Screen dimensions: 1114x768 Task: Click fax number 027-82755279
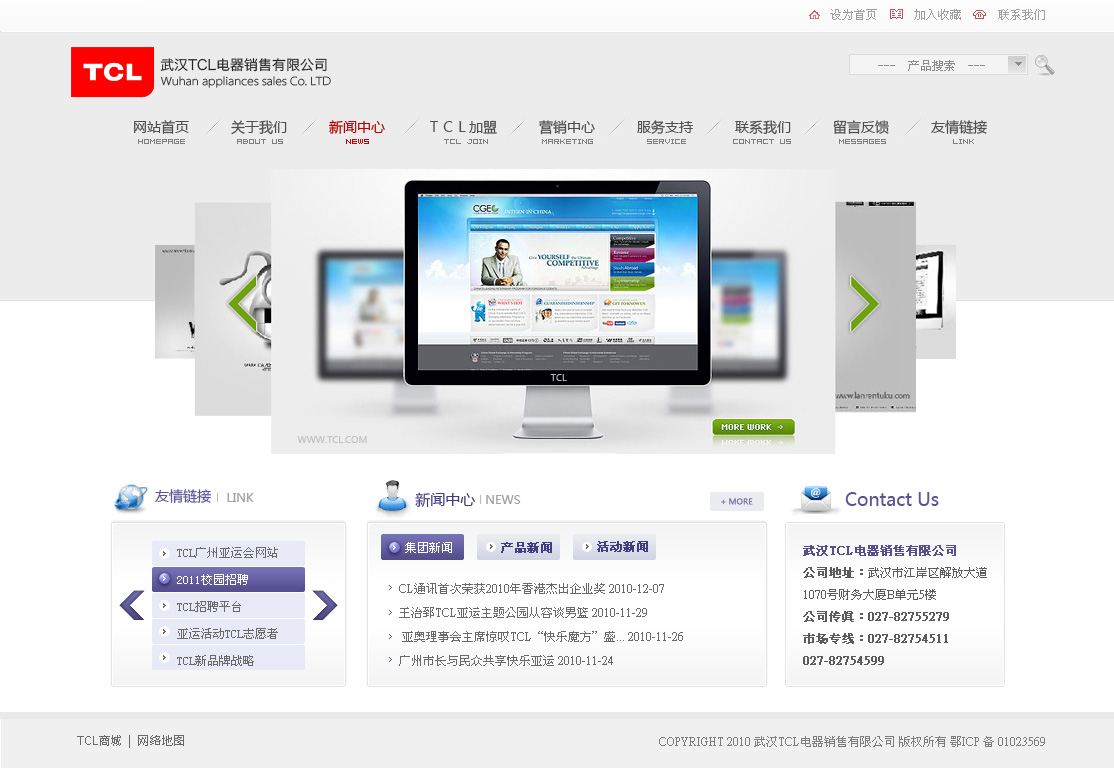[908, 617]
